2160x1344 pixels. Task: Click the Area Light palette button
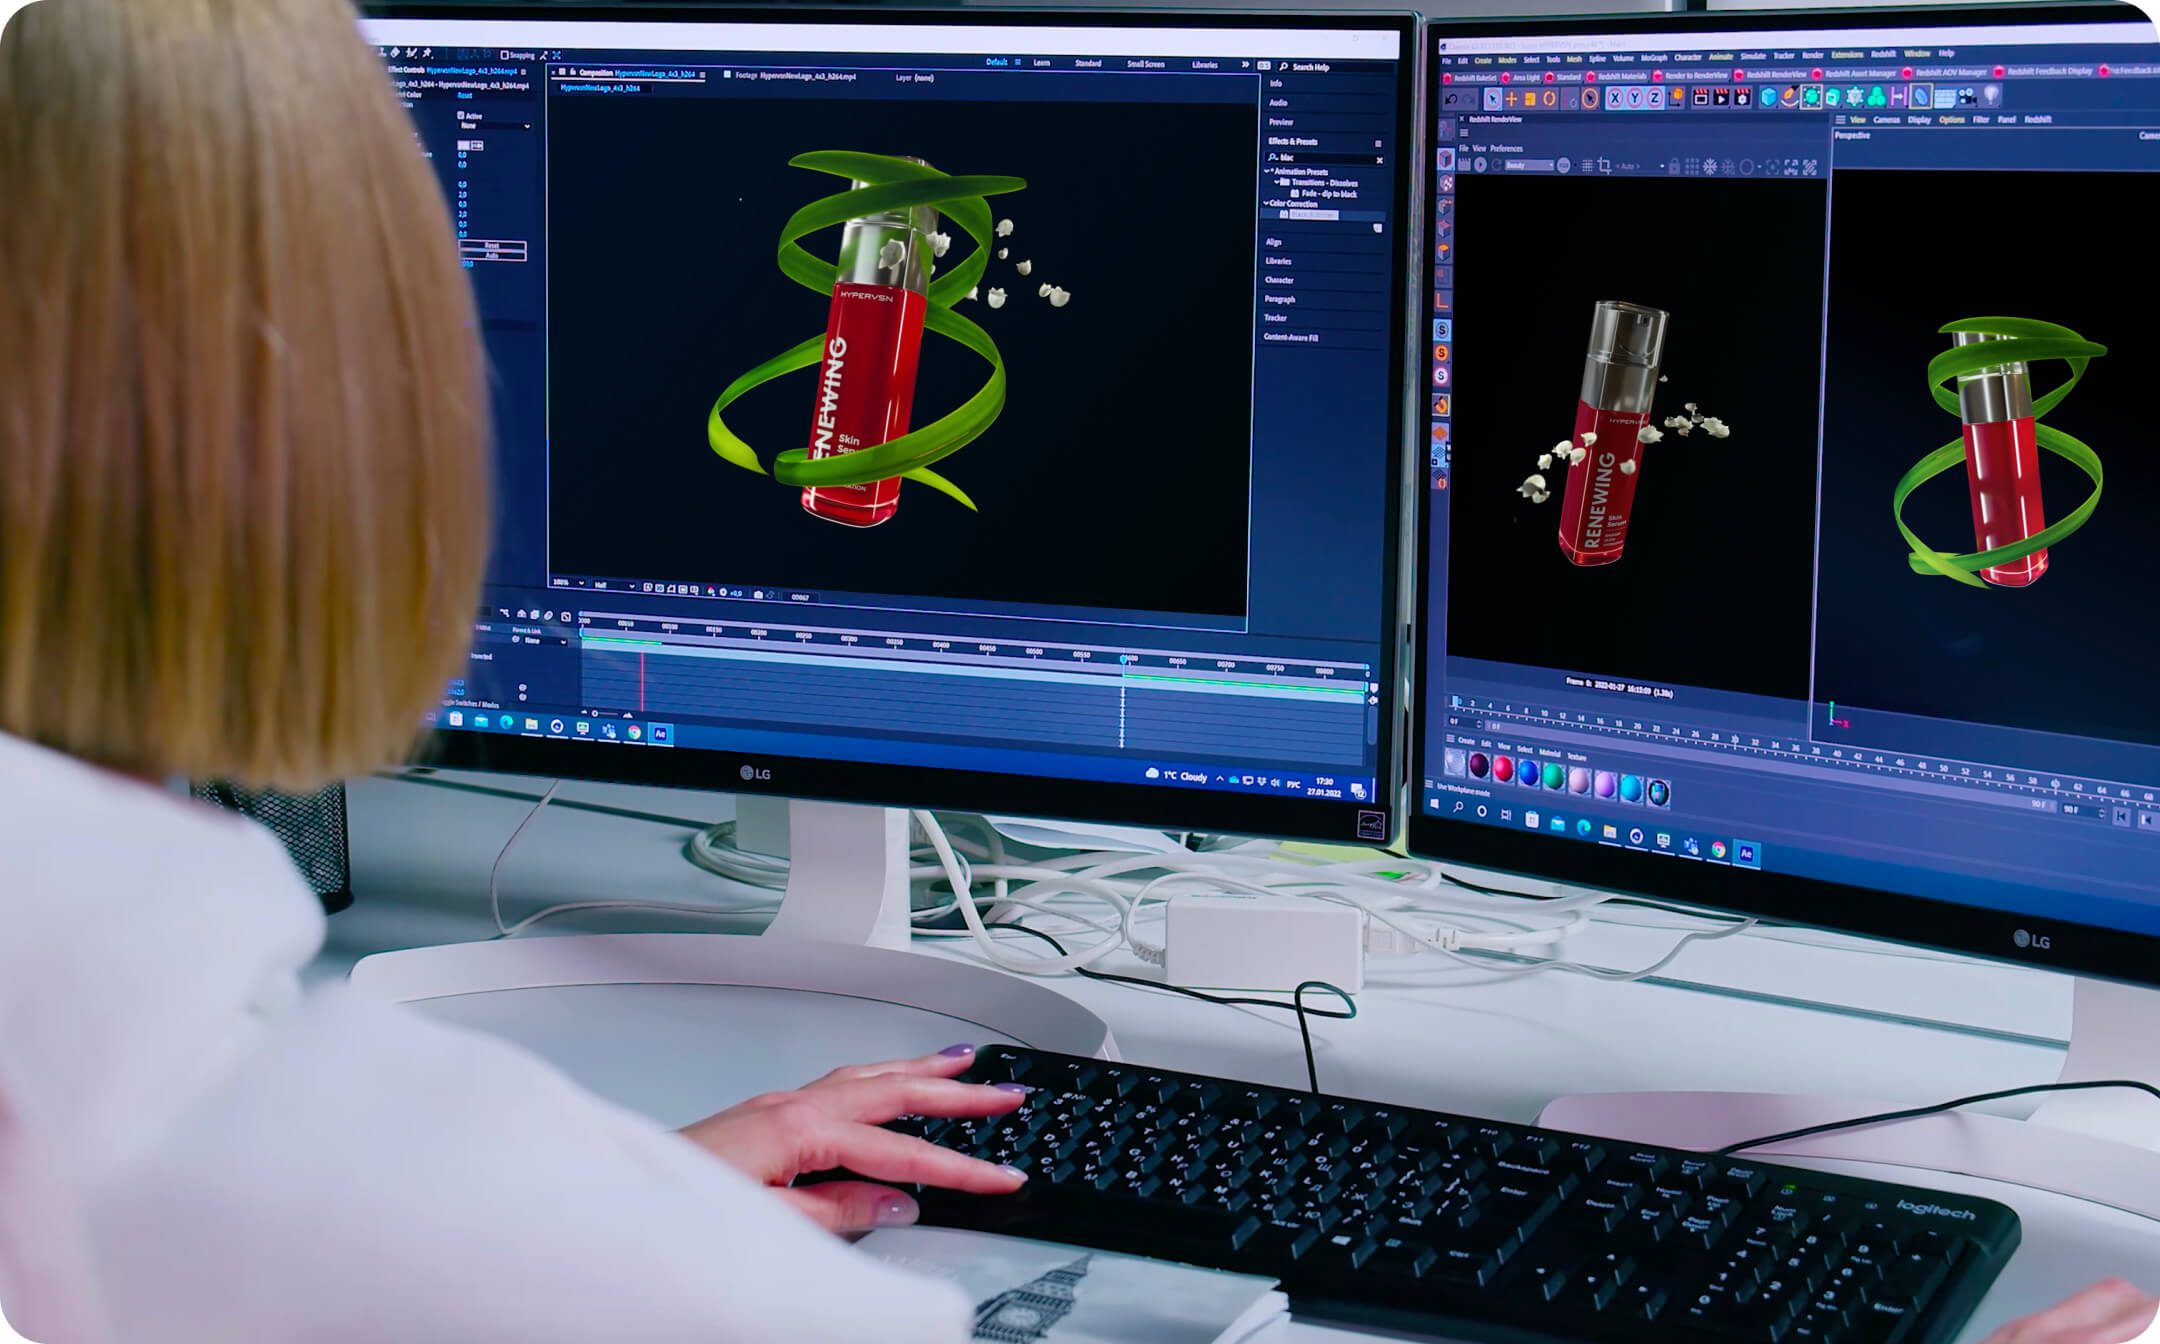(1520, 77)
